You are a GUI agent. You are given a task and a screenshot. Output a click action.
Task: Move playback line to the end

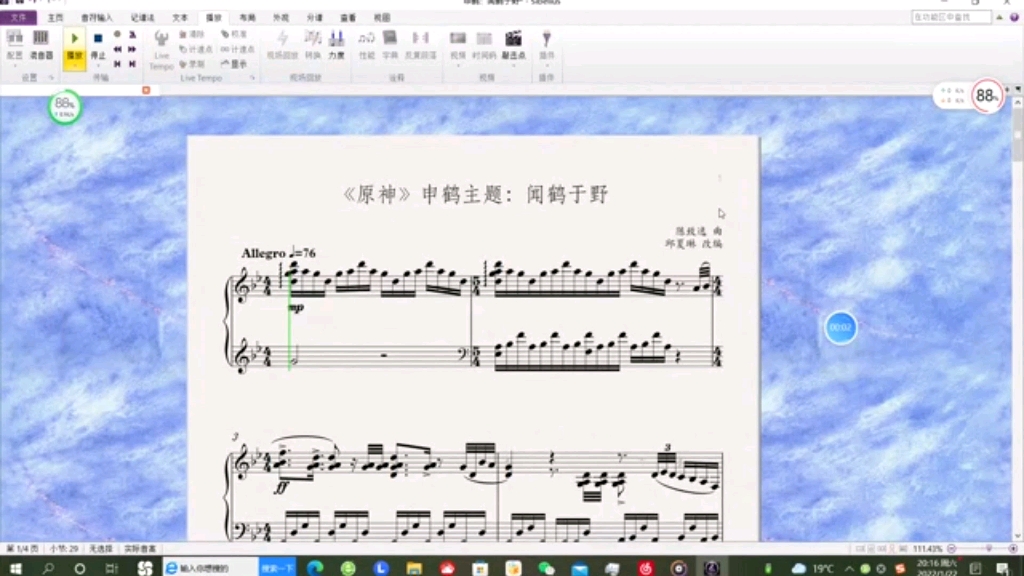(133, 64)
